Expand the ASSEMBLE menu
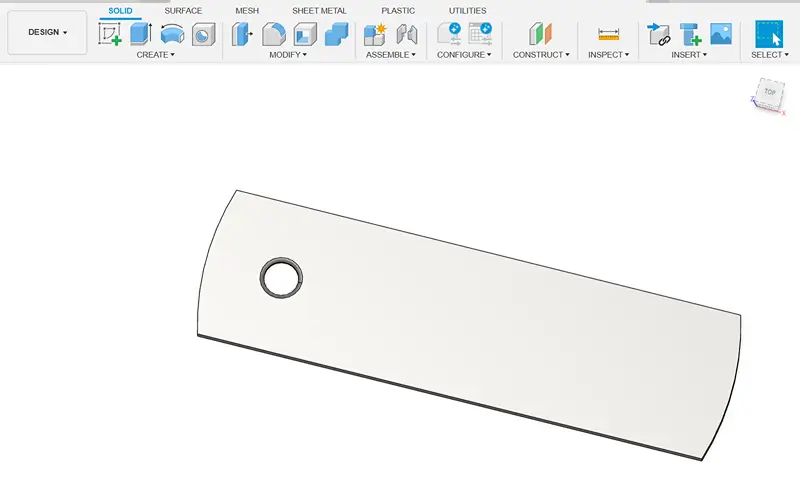Viewport: 800px width, 484px height. [x=391, y=55]
